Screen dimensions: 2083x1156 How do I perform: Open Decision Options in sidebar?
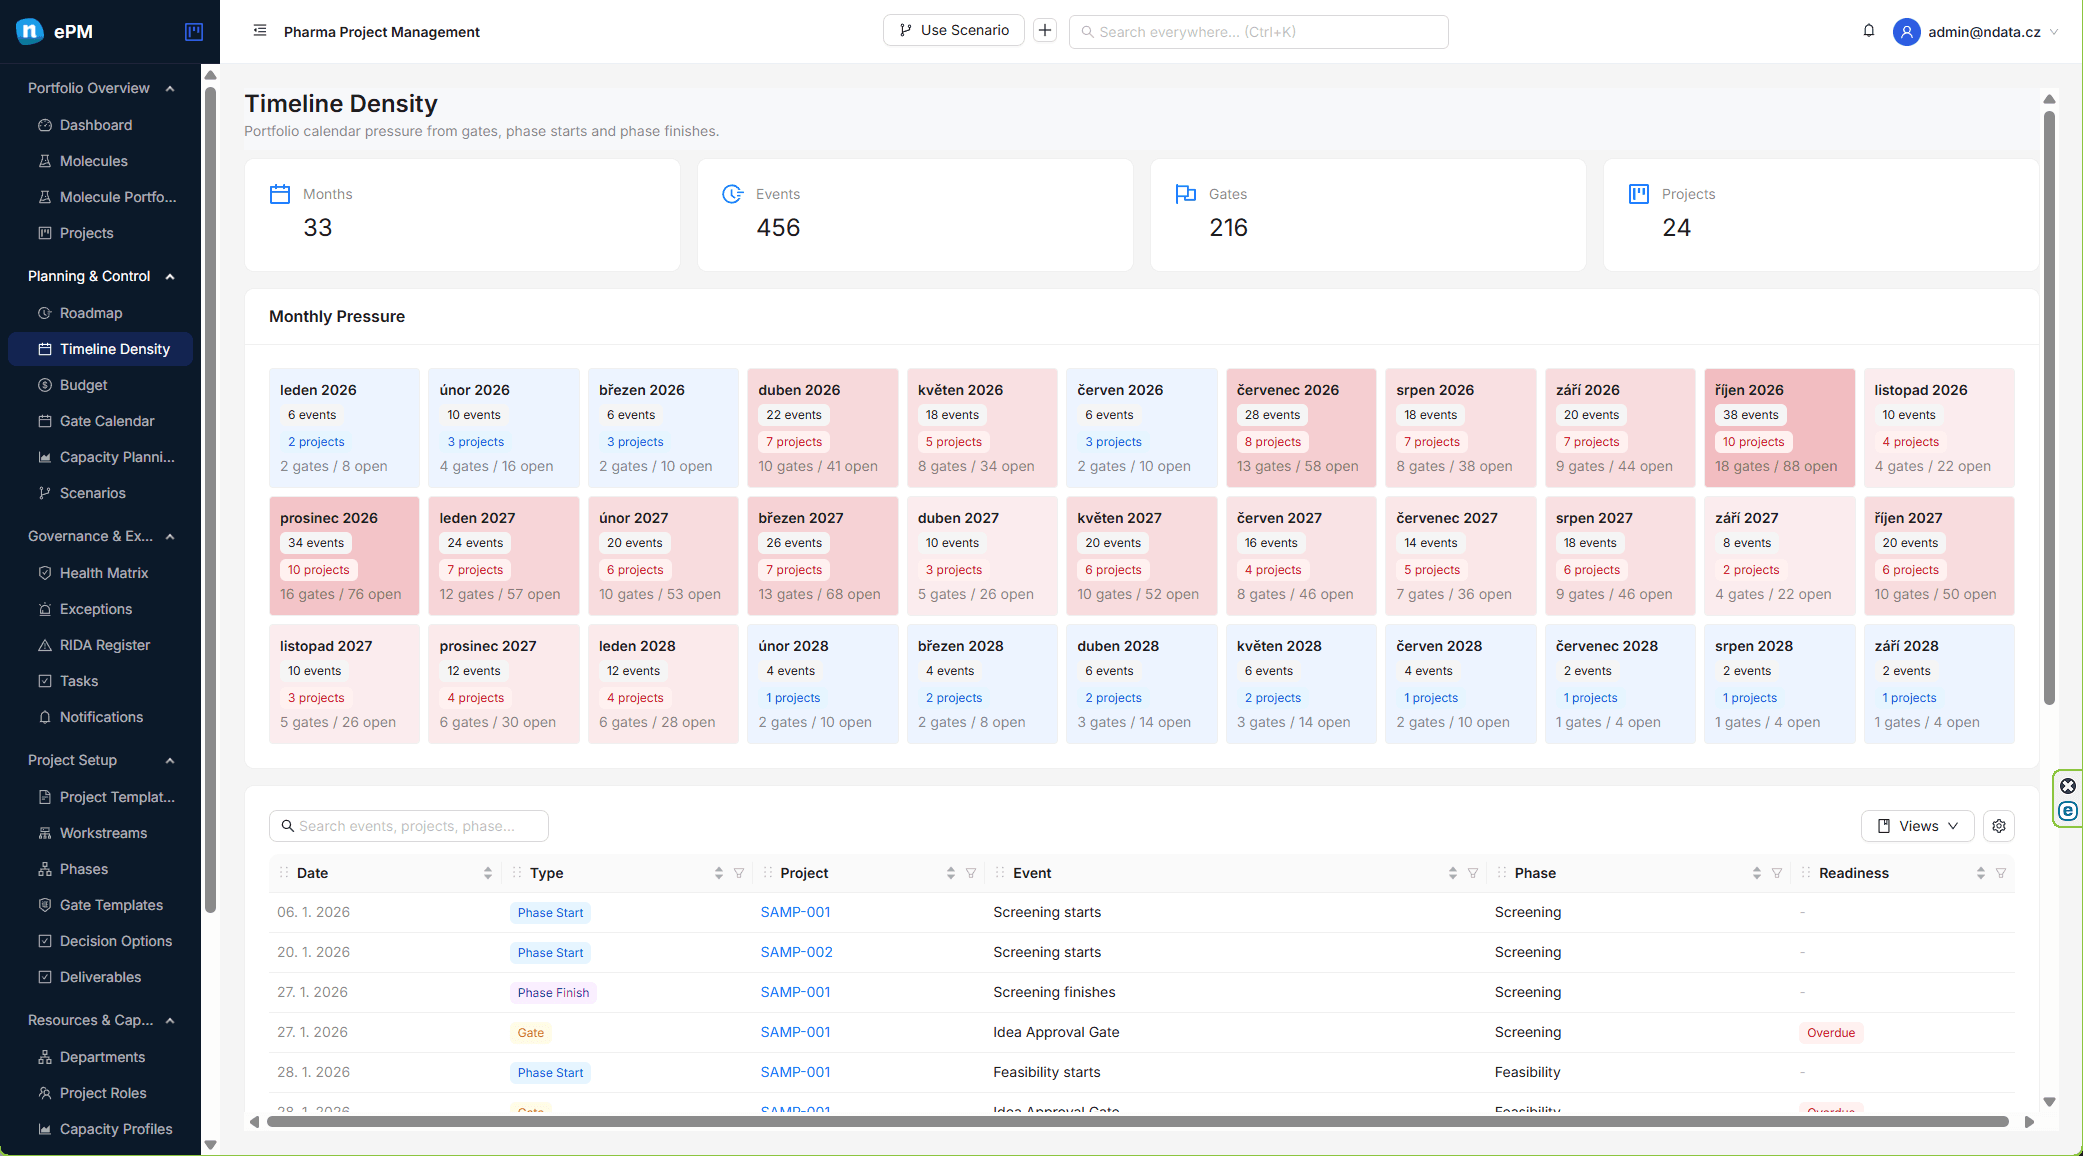100,941
